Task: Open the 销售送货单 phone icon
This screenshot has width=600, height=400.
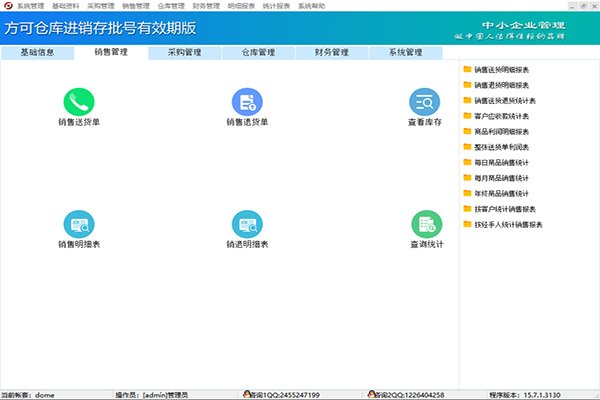Action: coord(79,102)
